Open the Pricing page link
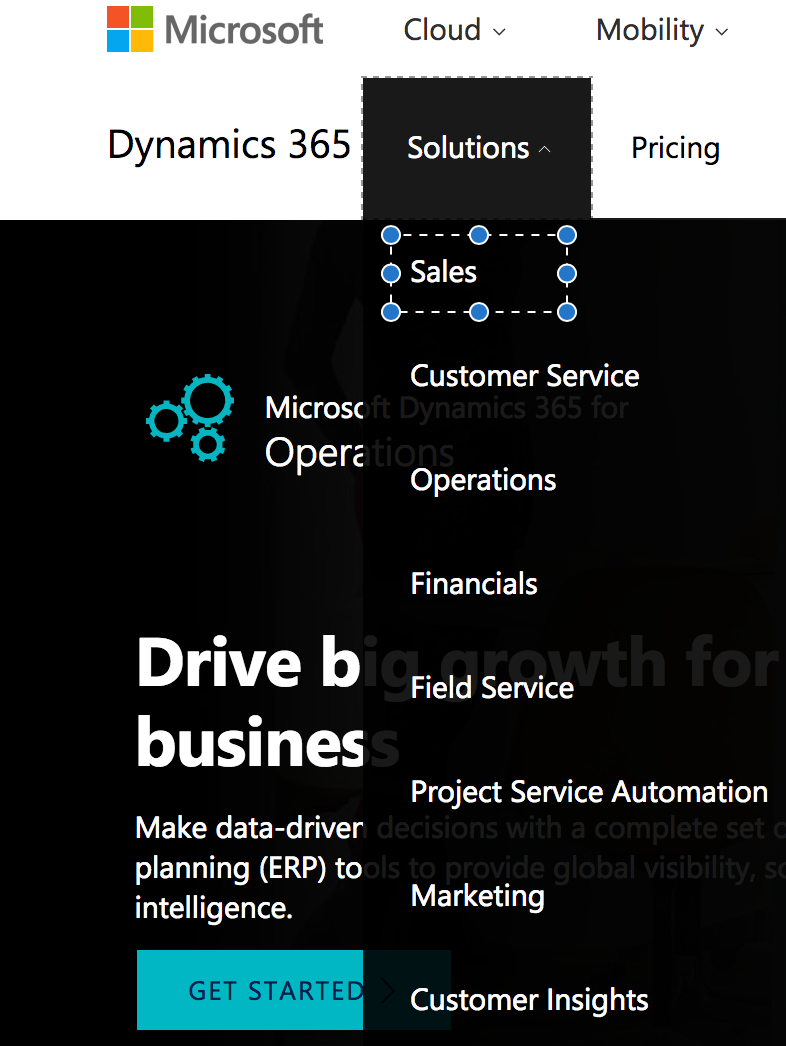Image resolution: width=786 pixels, height=1046 pixels. tap(675, 148)
